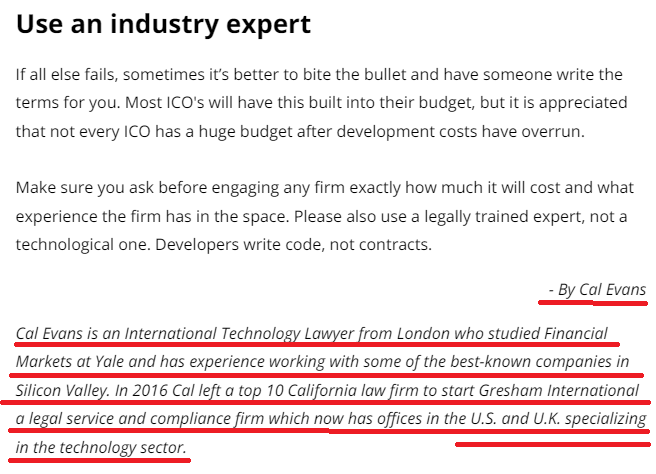Click the phrase 'bite the bullet'

354,74
